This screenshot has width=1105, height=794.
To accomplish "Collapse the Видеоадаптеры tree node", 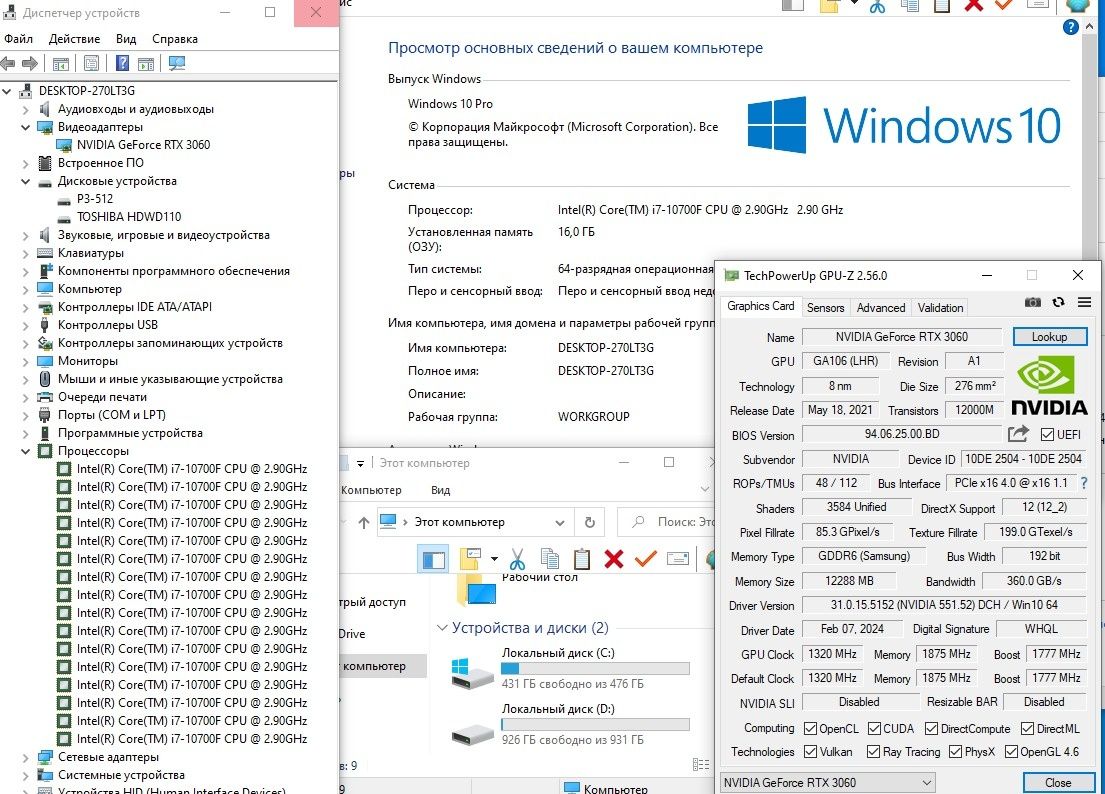I will (x=25, y=127).
